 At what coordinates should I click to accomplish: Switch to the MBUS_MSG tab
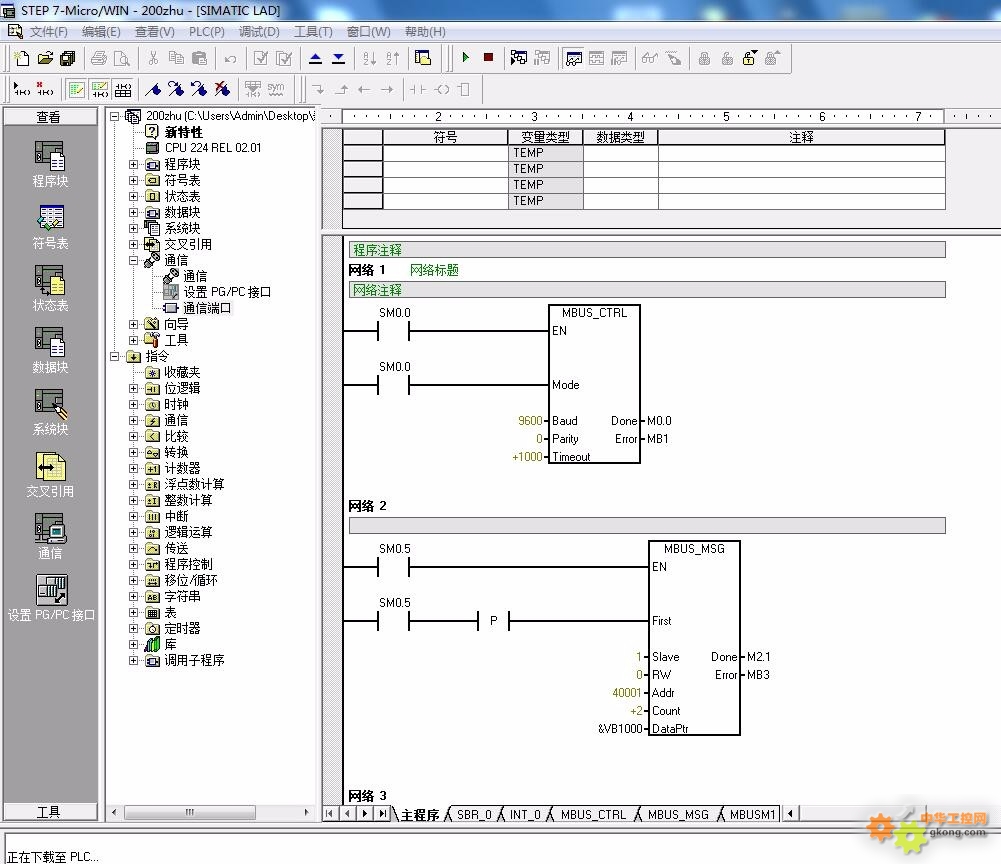pyautogui.click(x=678, y=814)
